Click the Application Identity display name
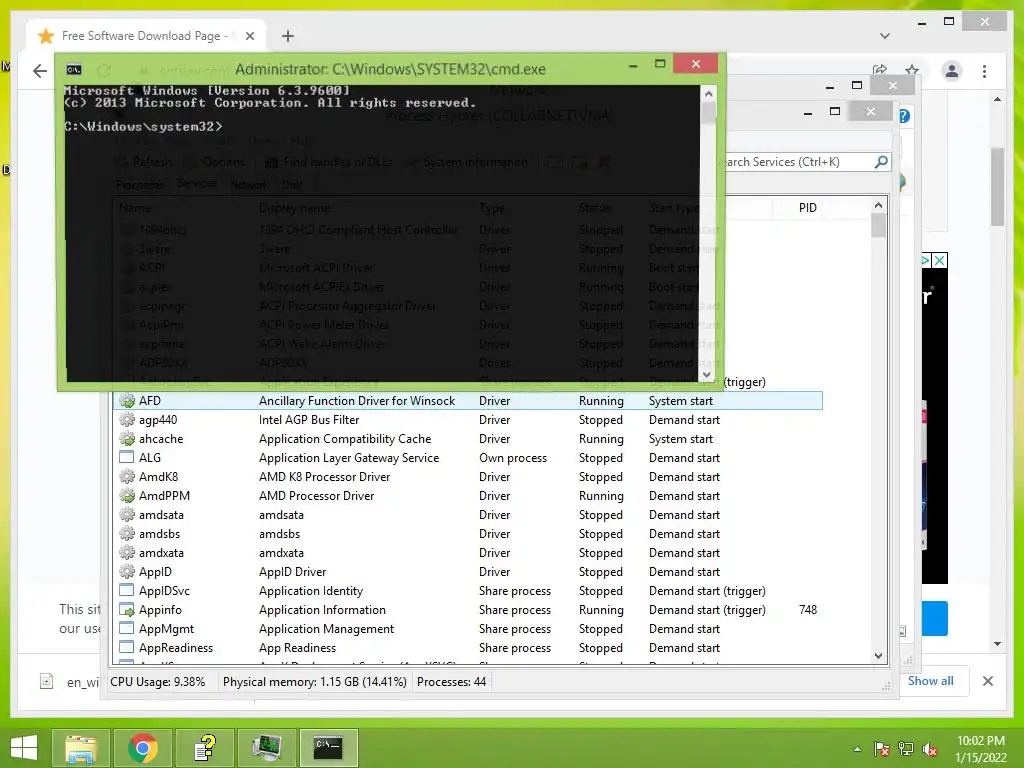This screenshot has height=768, width=1024. [x=311, y=590]
